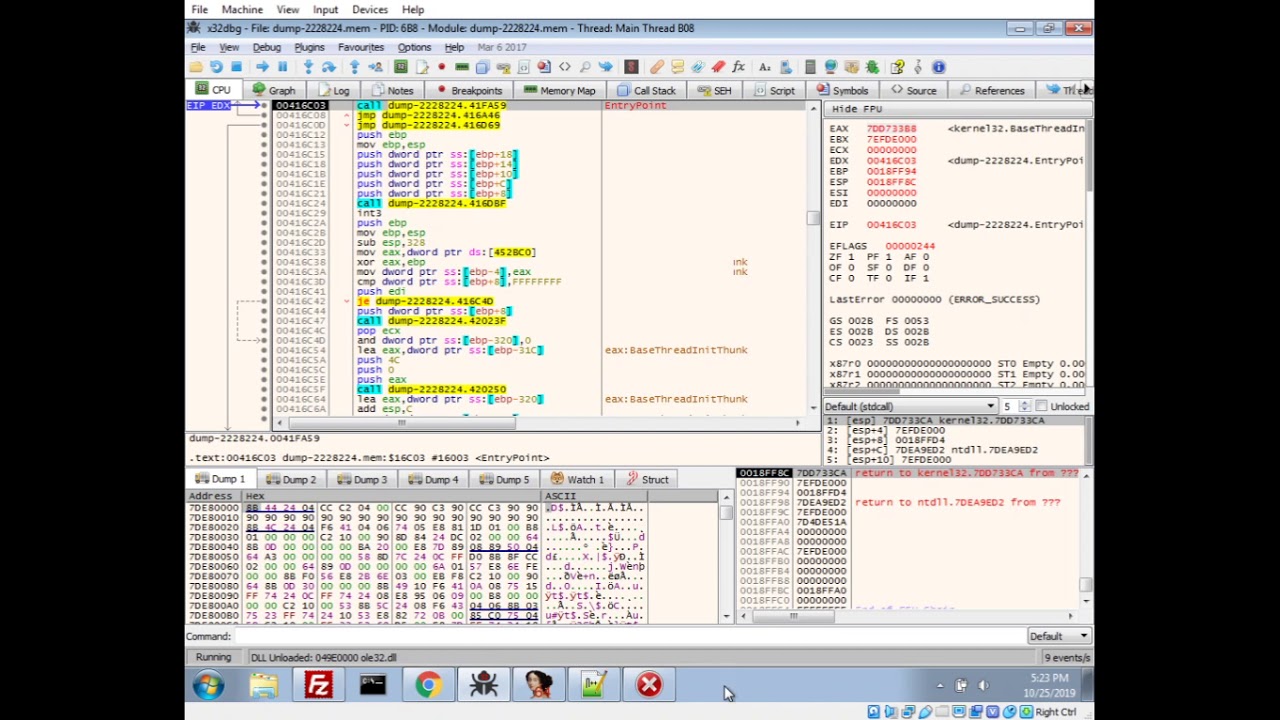
Task: Click the Source toolbar icon with angle brackets
Action: [x=564, y=67]
